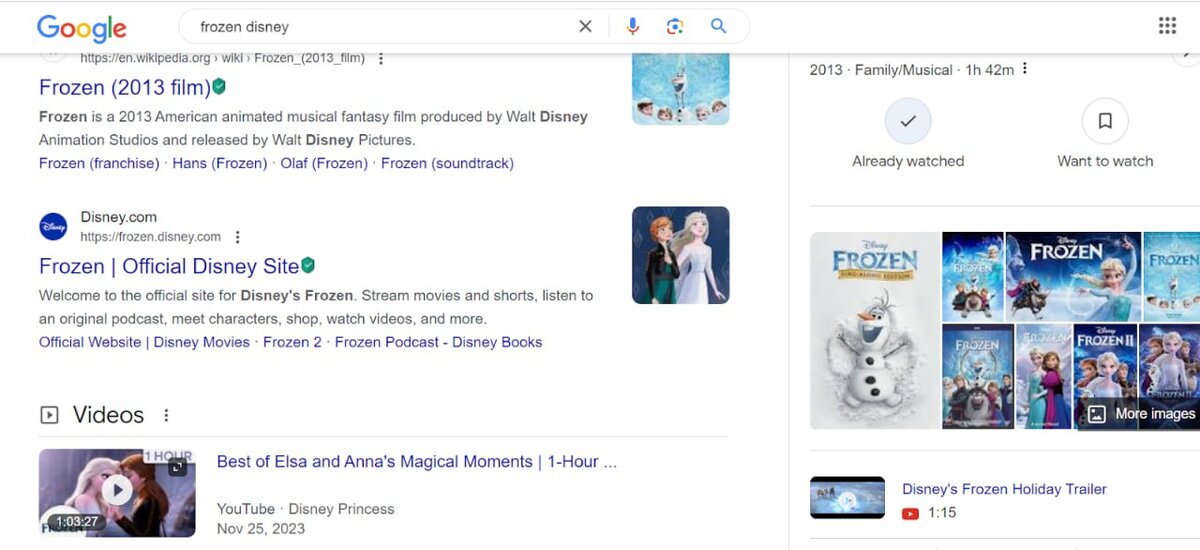Viewport: 1200px width, 550px height.
Task: Open more options for Disney.com result
Action: coord(237,237)
